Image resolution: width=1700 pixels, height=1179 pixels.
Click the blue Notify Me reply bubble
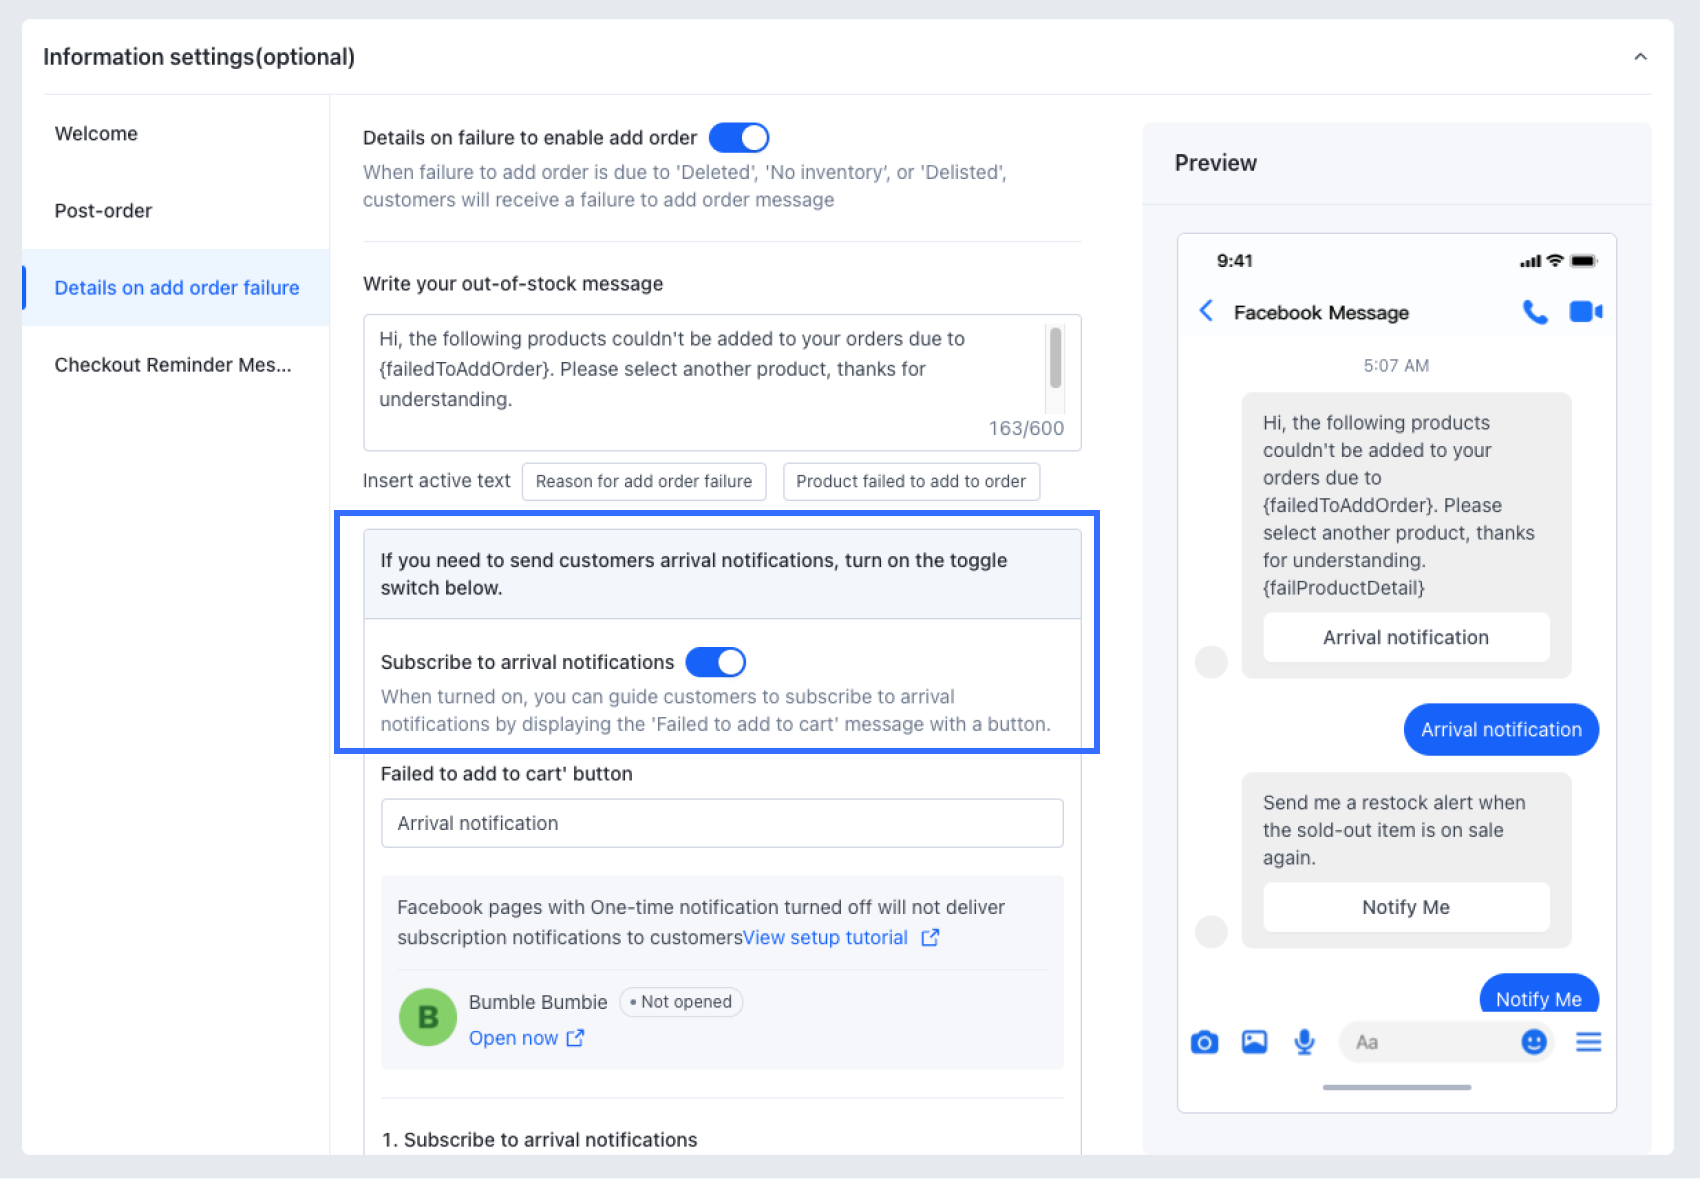1539,995
